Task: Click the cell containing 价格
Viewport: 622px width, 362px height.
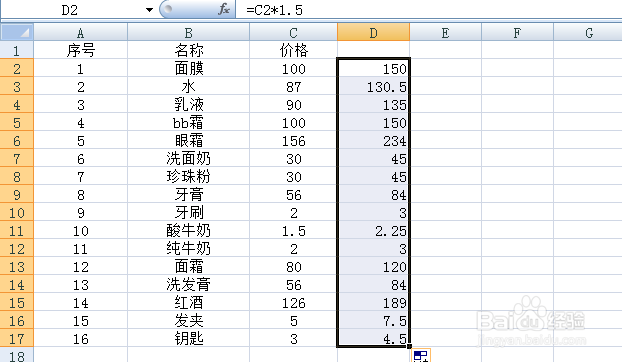Action: [x=294, y=50]
